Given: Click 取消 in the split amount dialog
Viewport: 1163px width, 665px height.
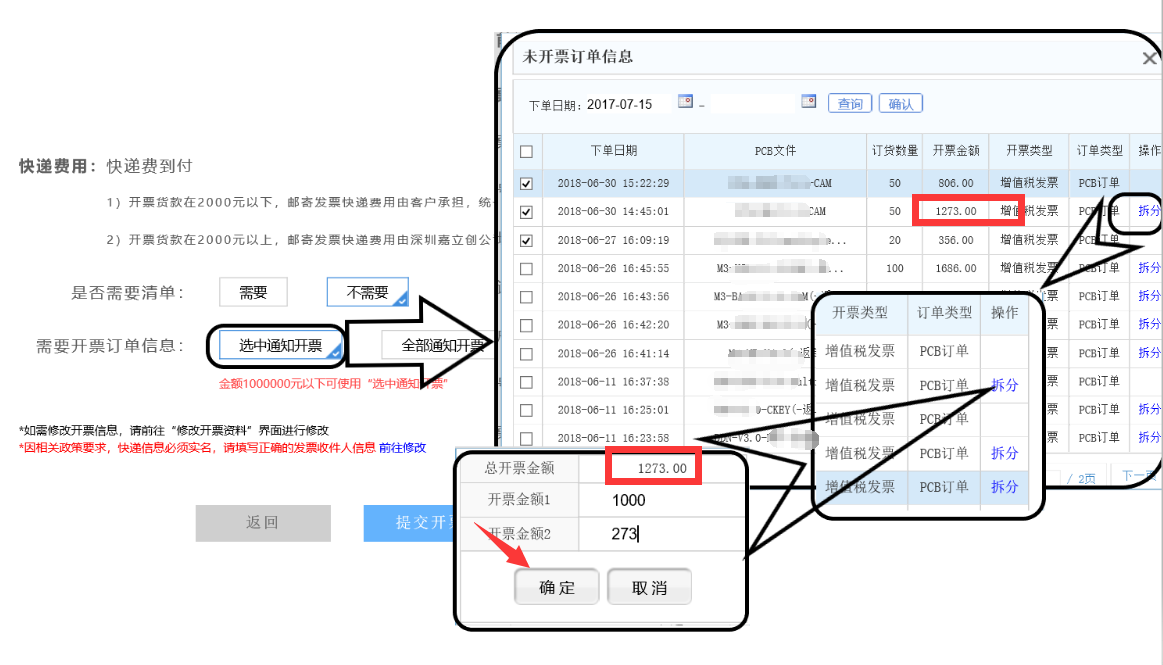Looking at the screenshot, I should pyautogui.click(x=649, y=588).
